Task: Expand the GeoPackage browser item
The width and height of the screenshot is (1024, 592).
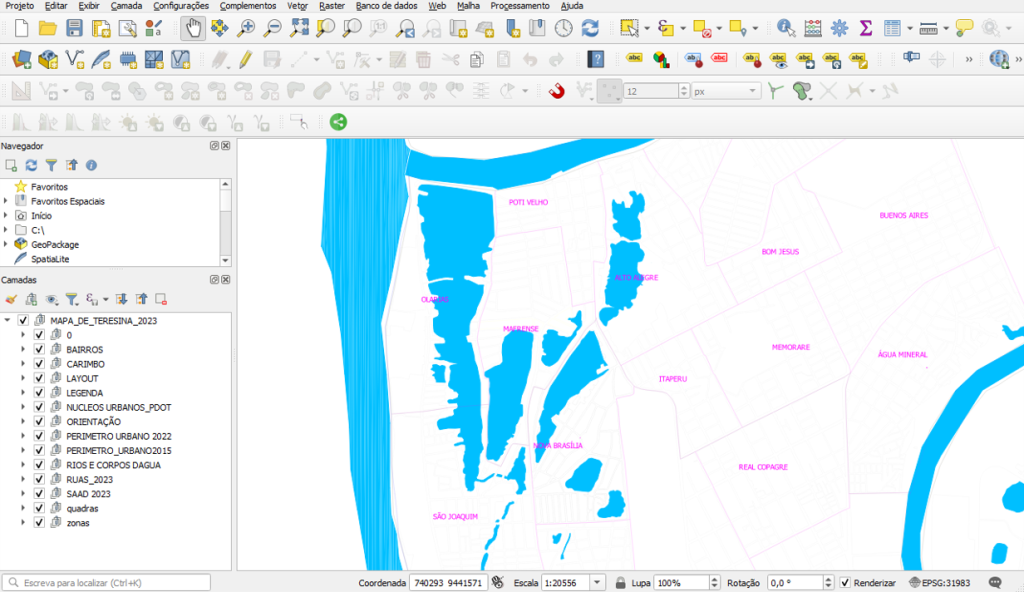Action: pos(7,244)
